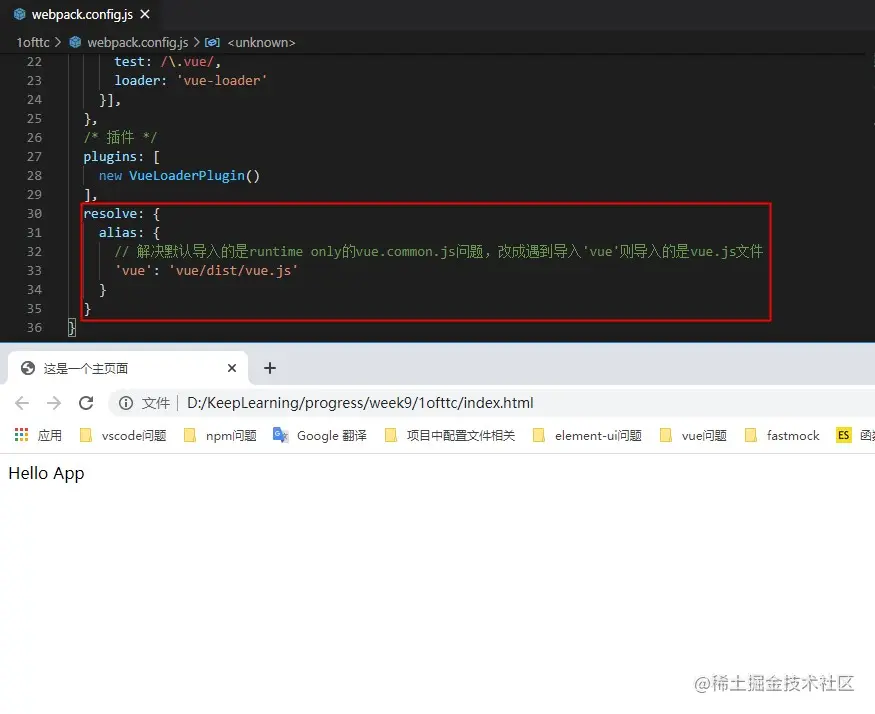Select the browser tab titled 这是一个主页面

click(128, 368)
